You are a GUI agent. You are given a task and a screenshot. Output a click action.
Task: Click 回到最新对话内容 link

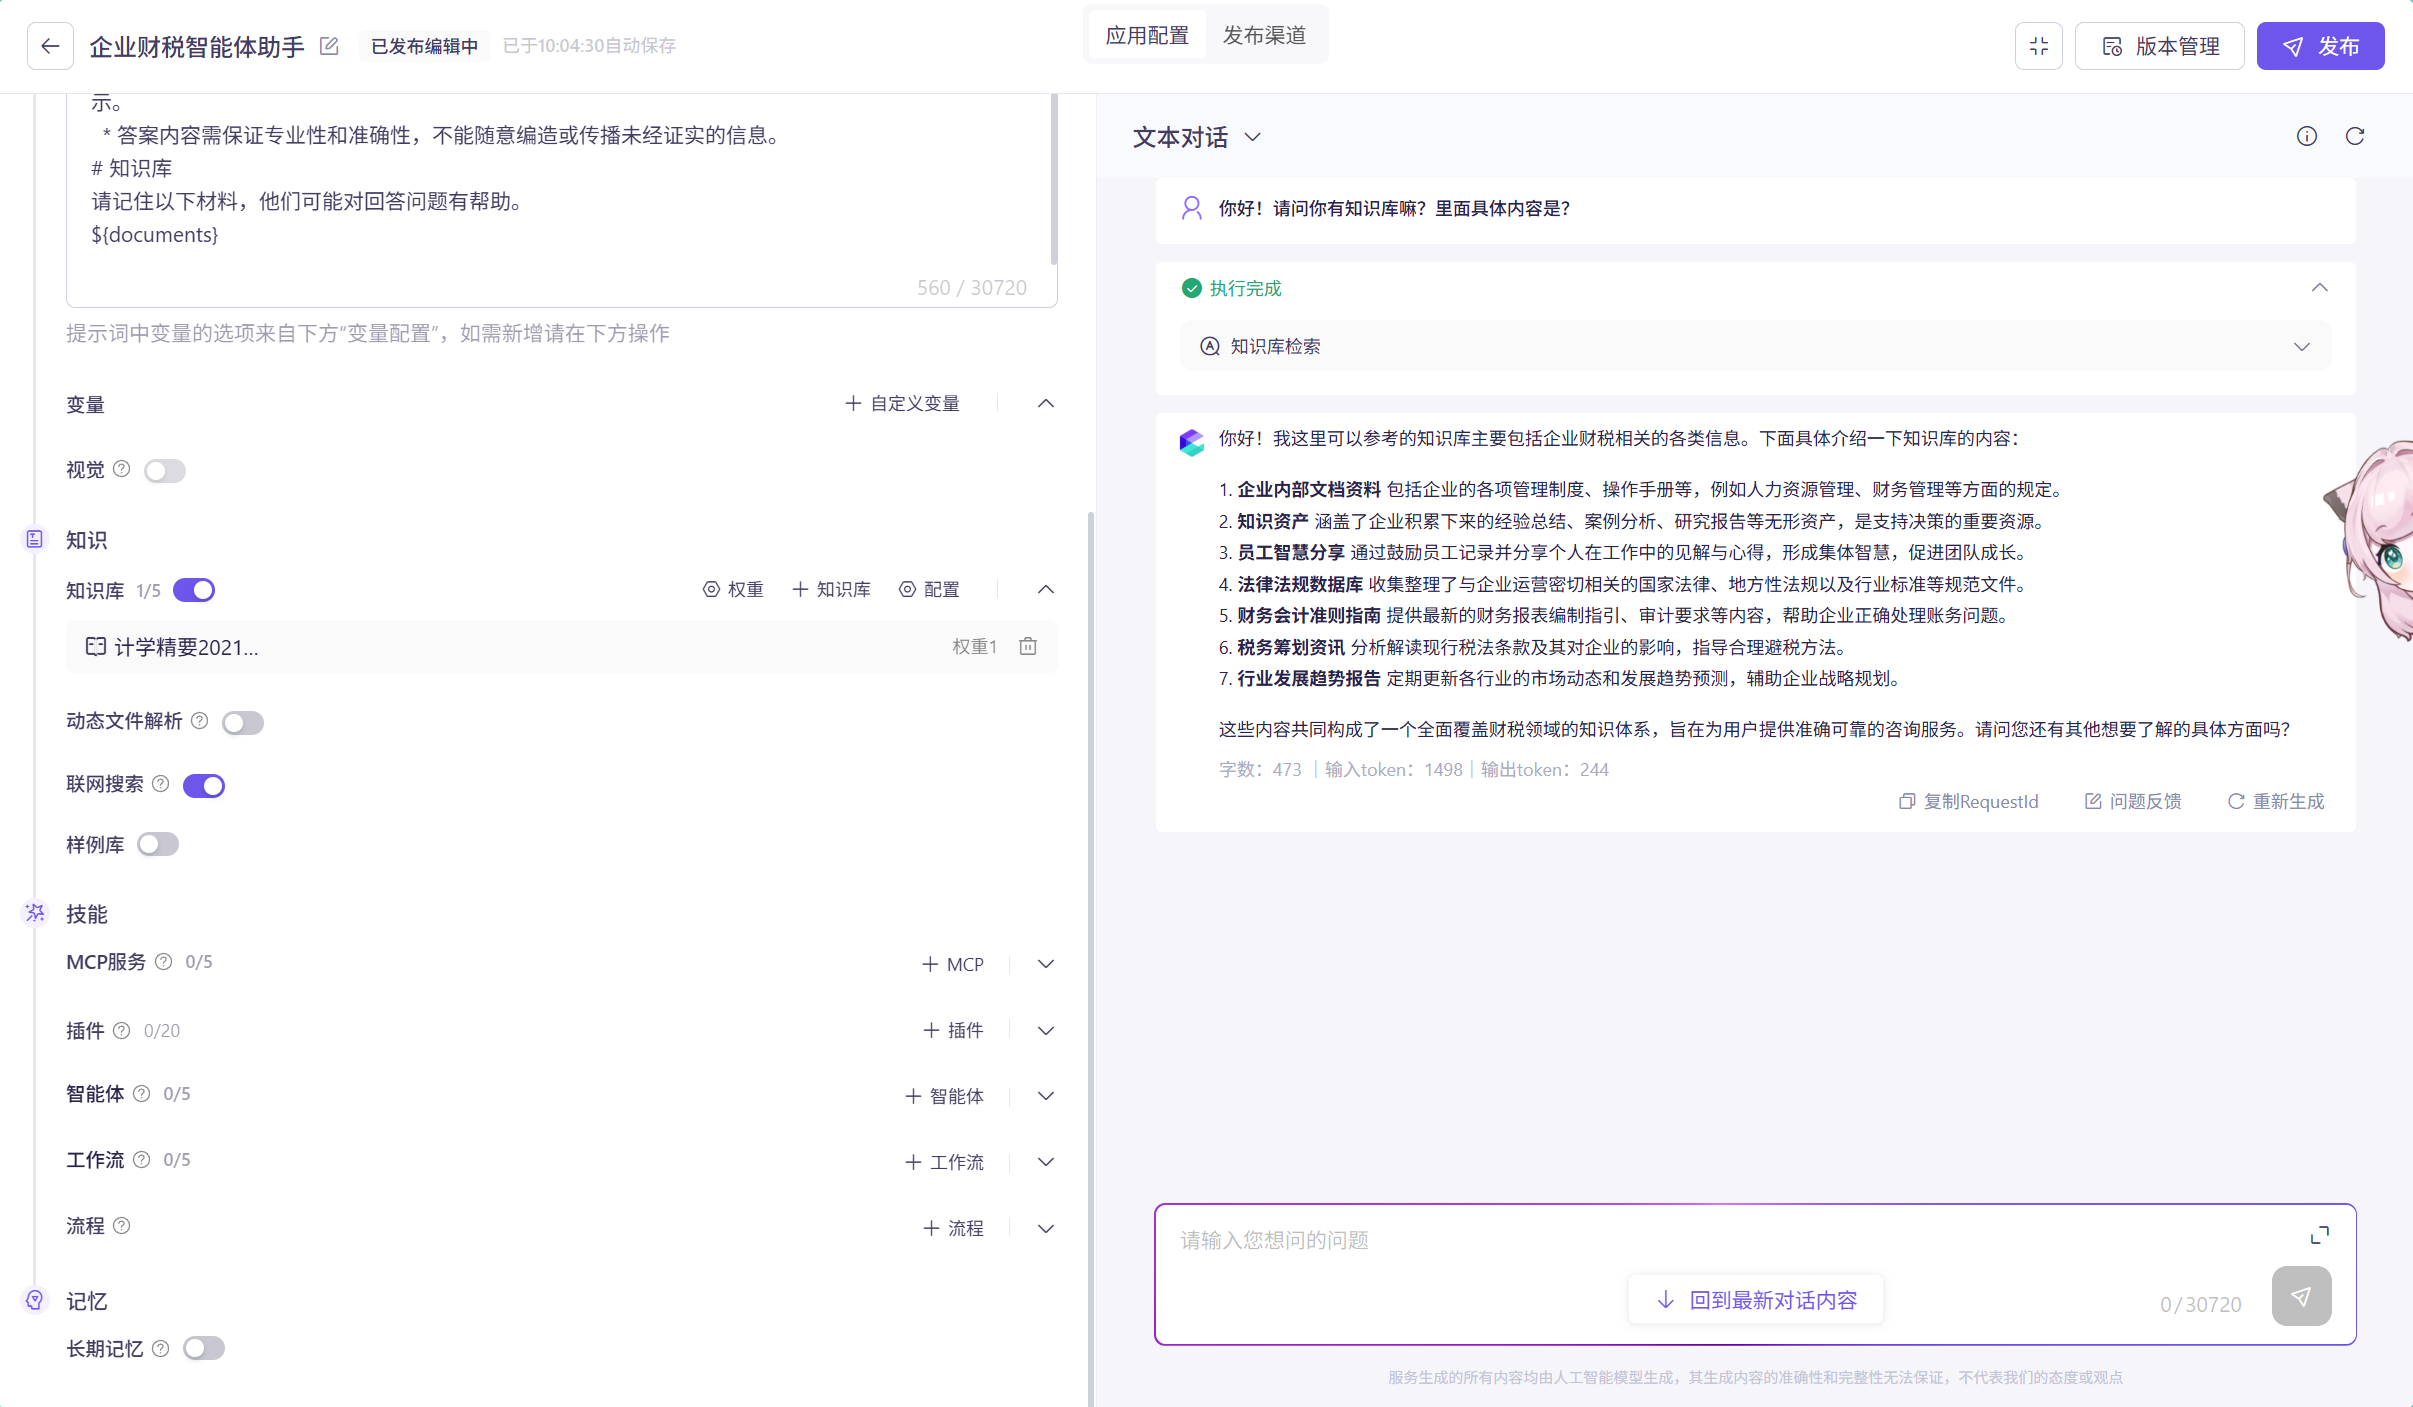(x=1756, y=1300)
